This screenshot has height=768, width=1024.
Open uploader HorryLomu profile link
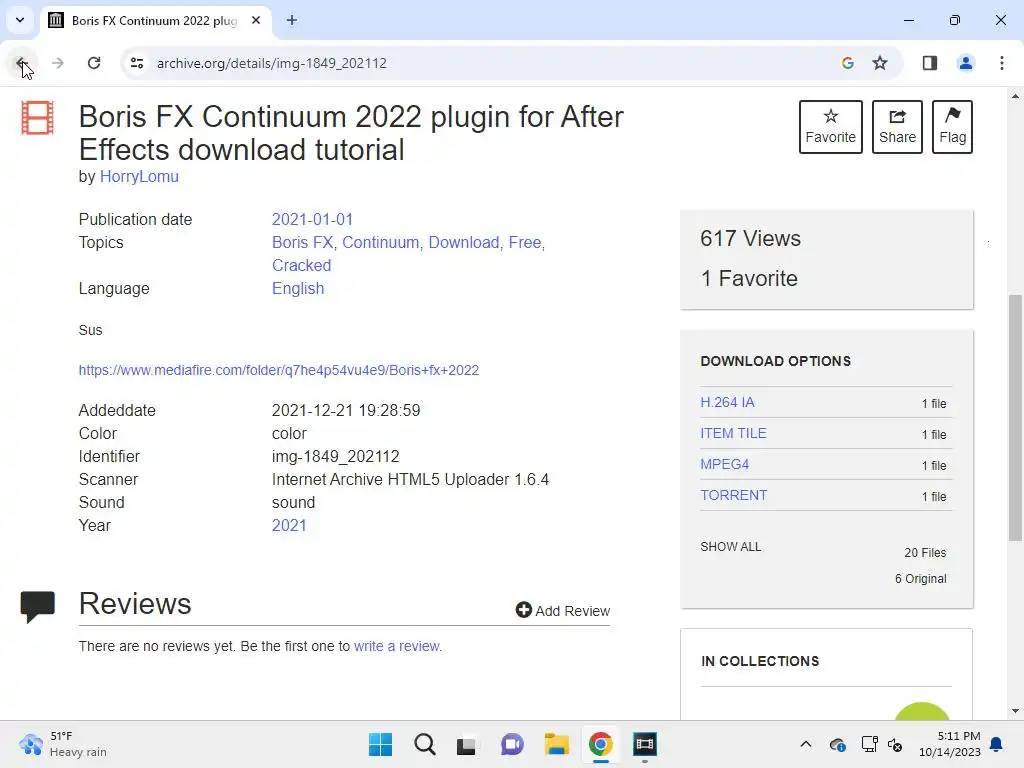pos(139,176)
